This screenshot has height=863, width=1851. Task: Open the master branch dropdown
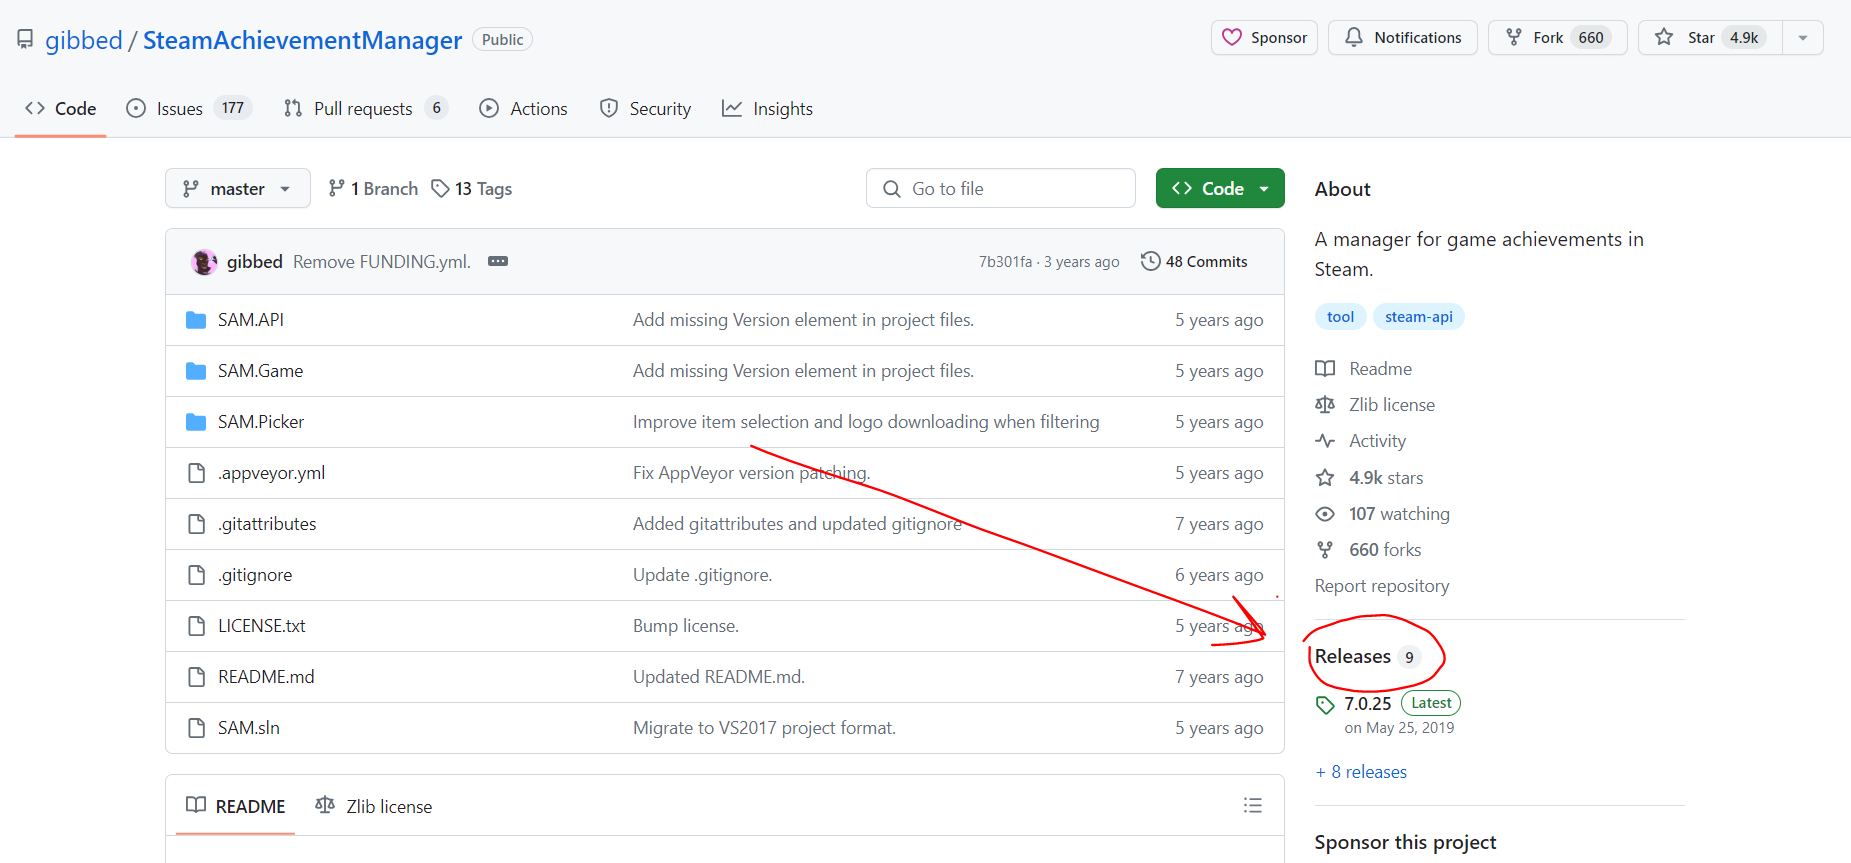tap(237, 189)
